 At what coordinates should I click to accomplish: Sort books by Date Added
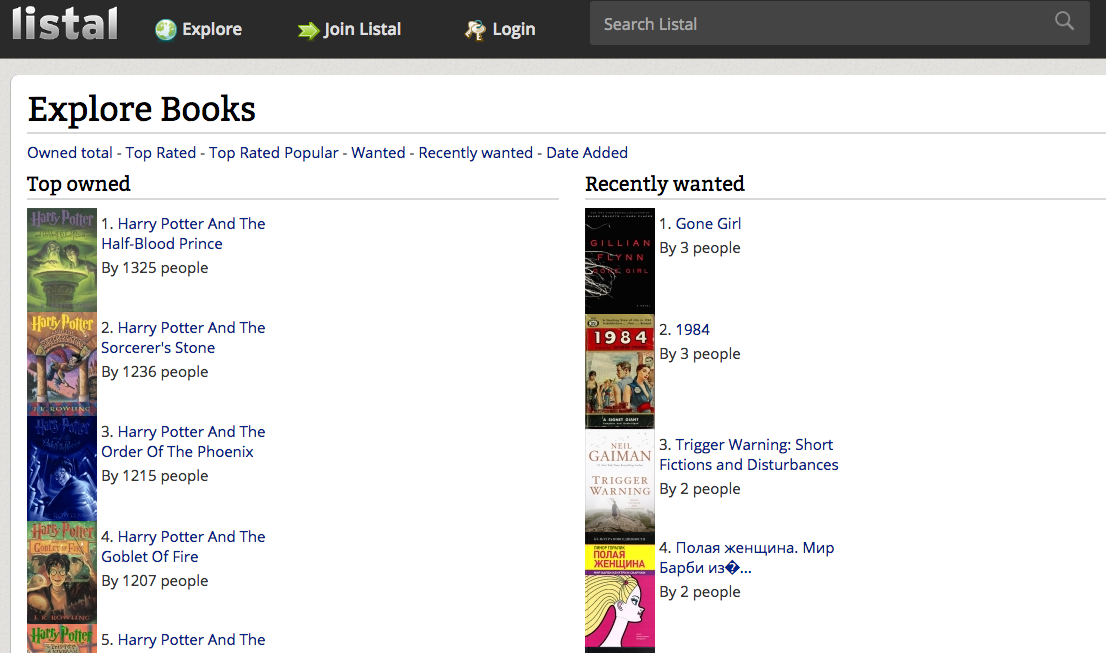[587, 153]
